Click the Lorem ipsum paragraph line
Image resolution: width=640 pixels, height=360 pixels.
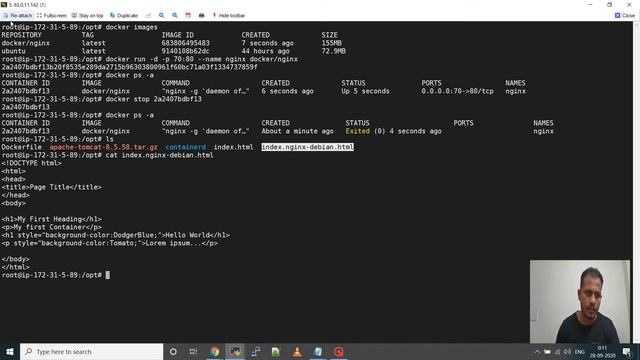109,243
